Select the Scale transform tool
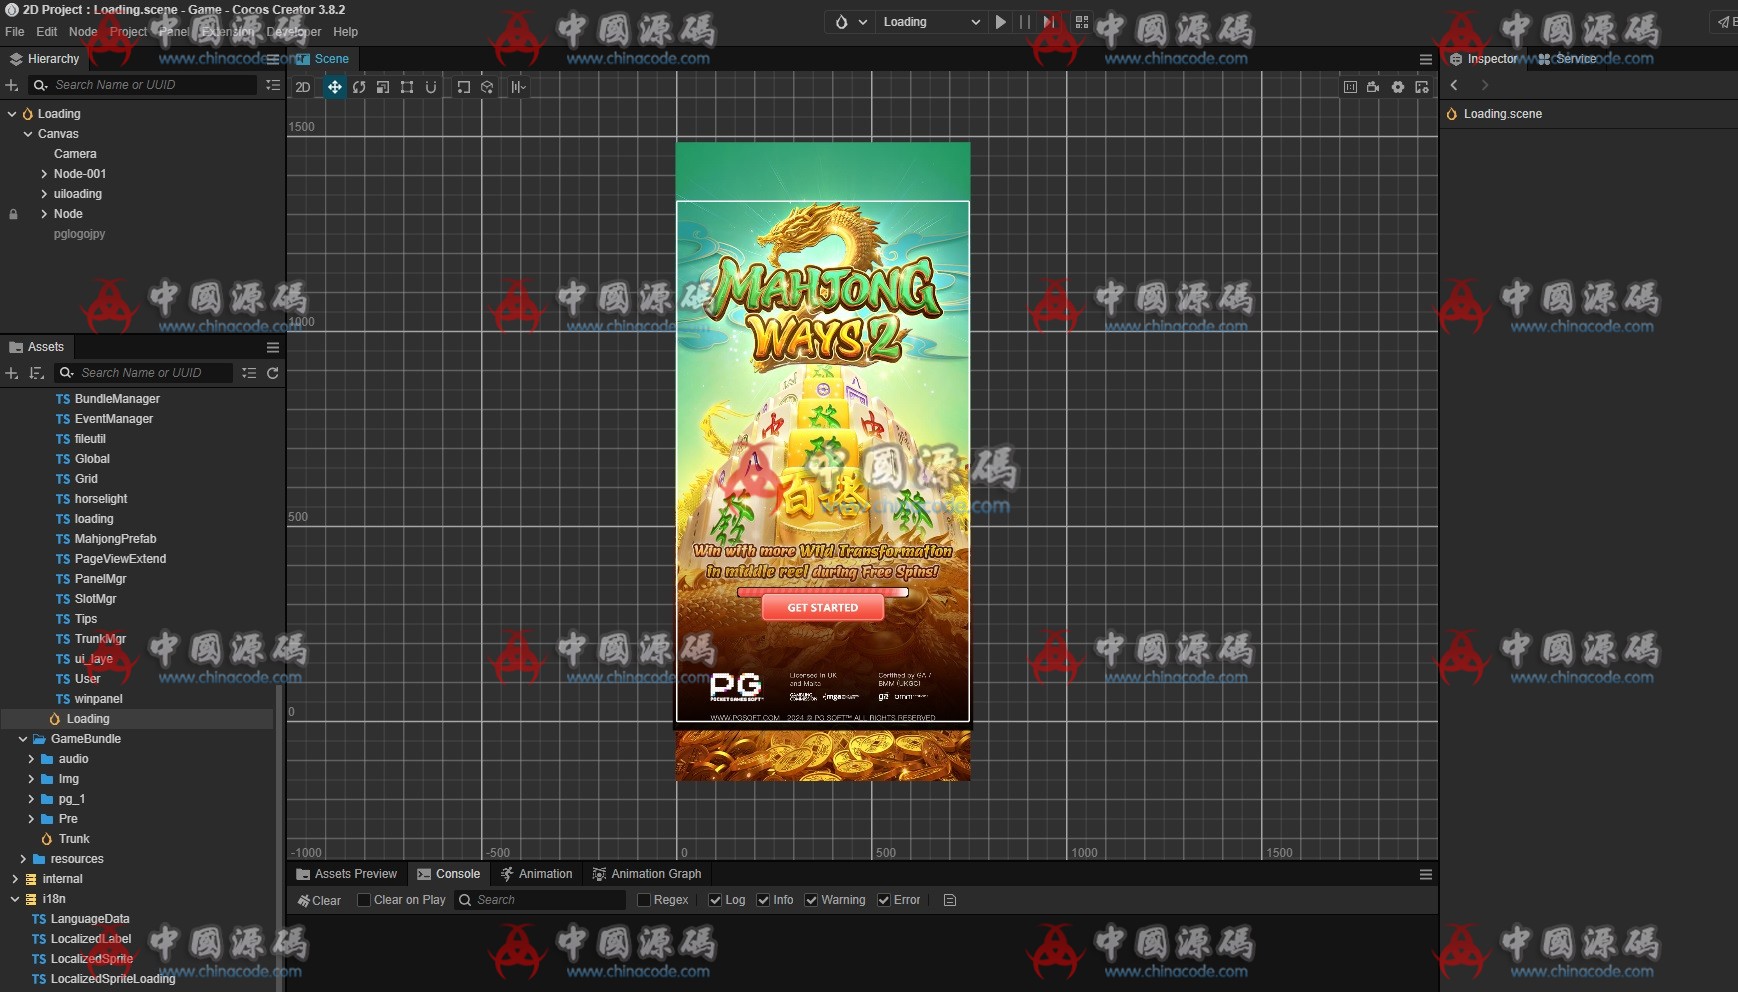This screenshot has height=992, width=1738. 383,87
